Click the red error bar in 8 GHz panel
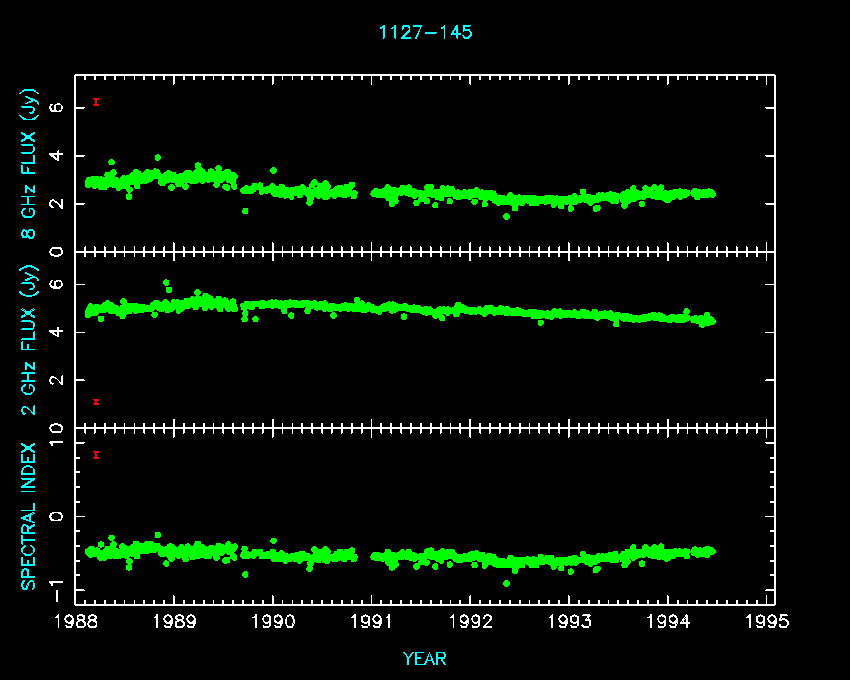 pos(96,101)
